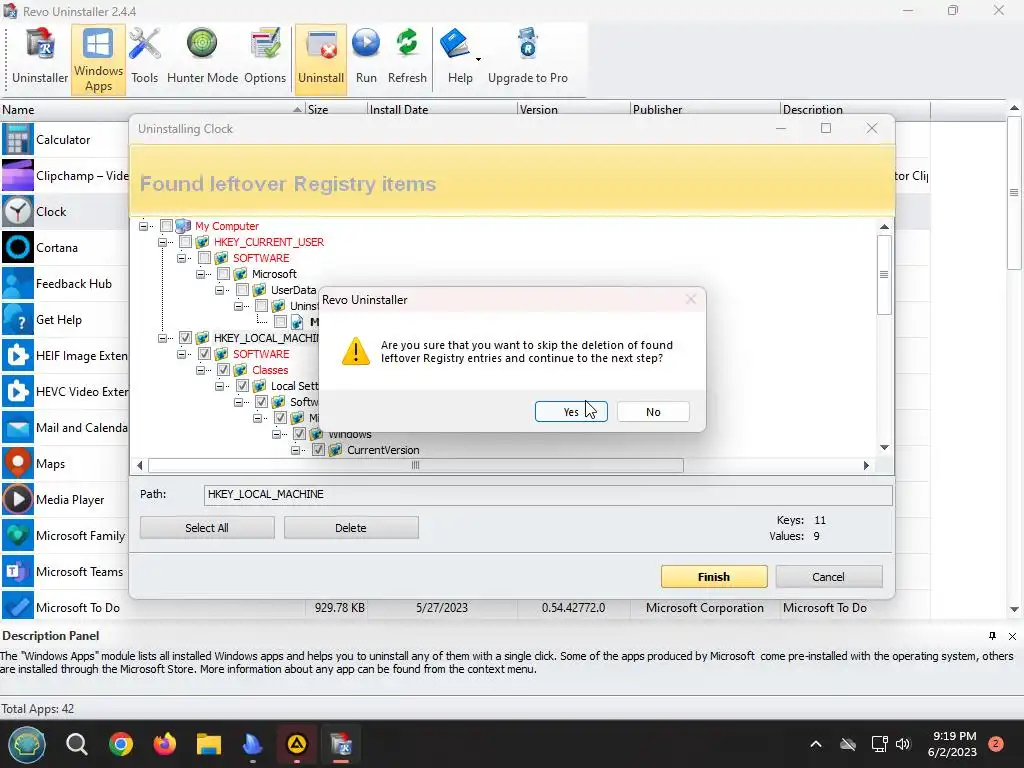The image size is (1024, 768).
Task: Open Options from the toolbar
Action: (265, 57)
